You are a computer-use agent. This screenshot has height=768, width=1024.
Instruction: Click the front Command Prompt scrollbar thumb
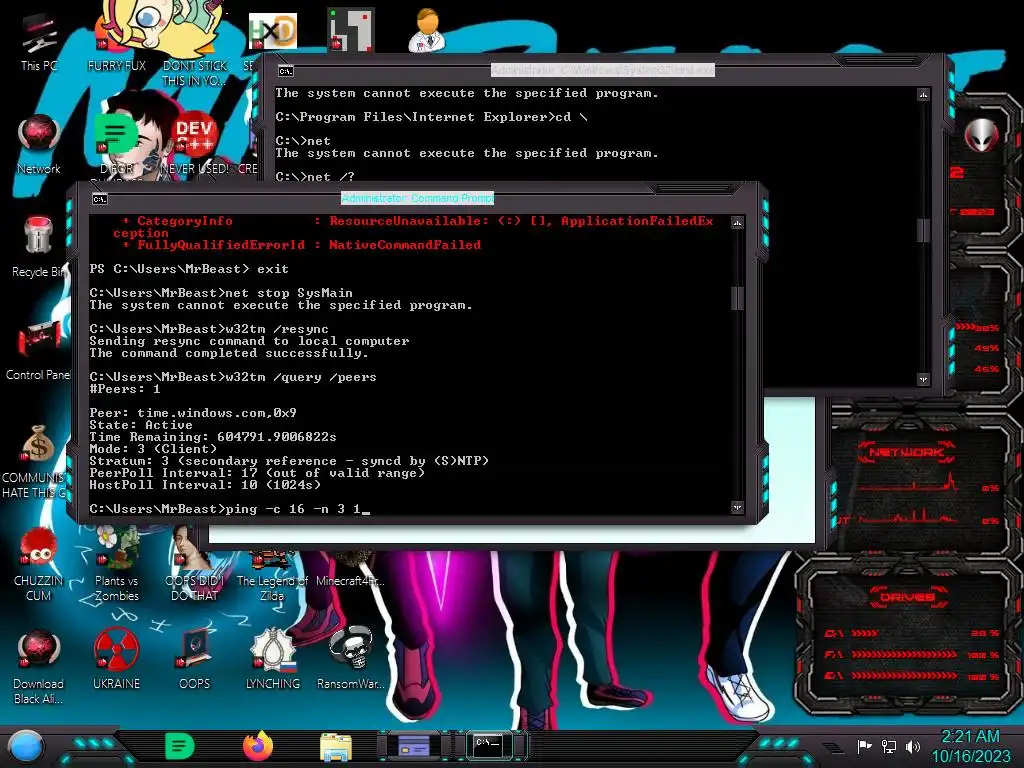(x=737, y=298)
